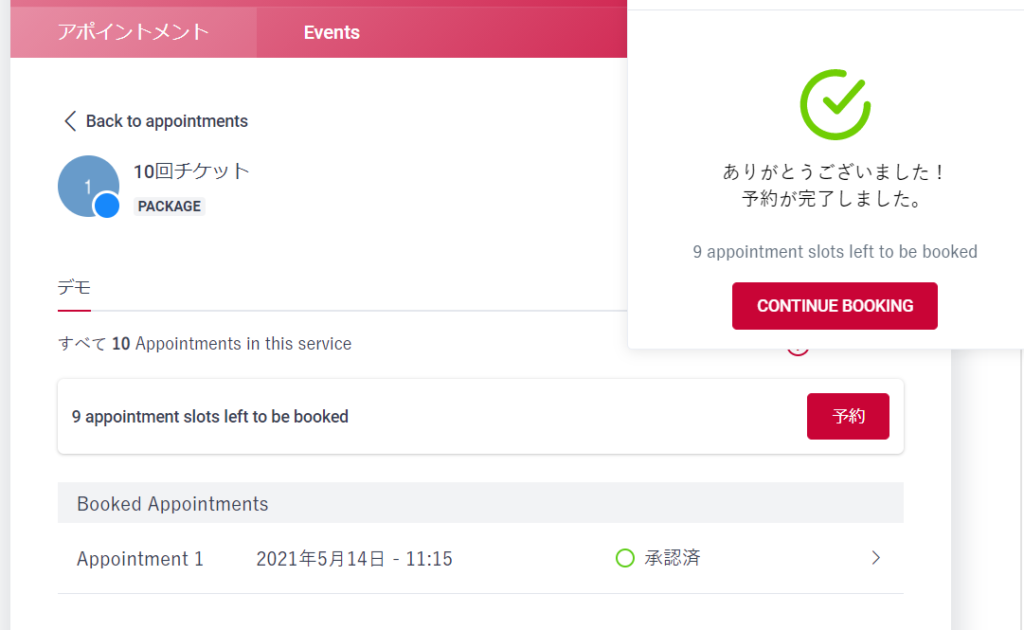
Task: Select the デモ service tab
Action: coord(74,288)
